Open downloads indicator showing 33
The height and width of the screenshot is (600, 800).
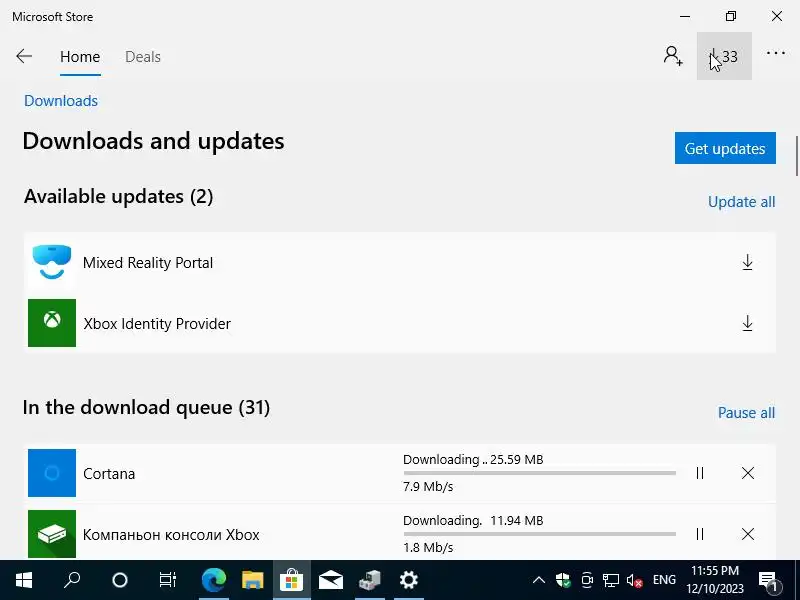tap(724, 56)
